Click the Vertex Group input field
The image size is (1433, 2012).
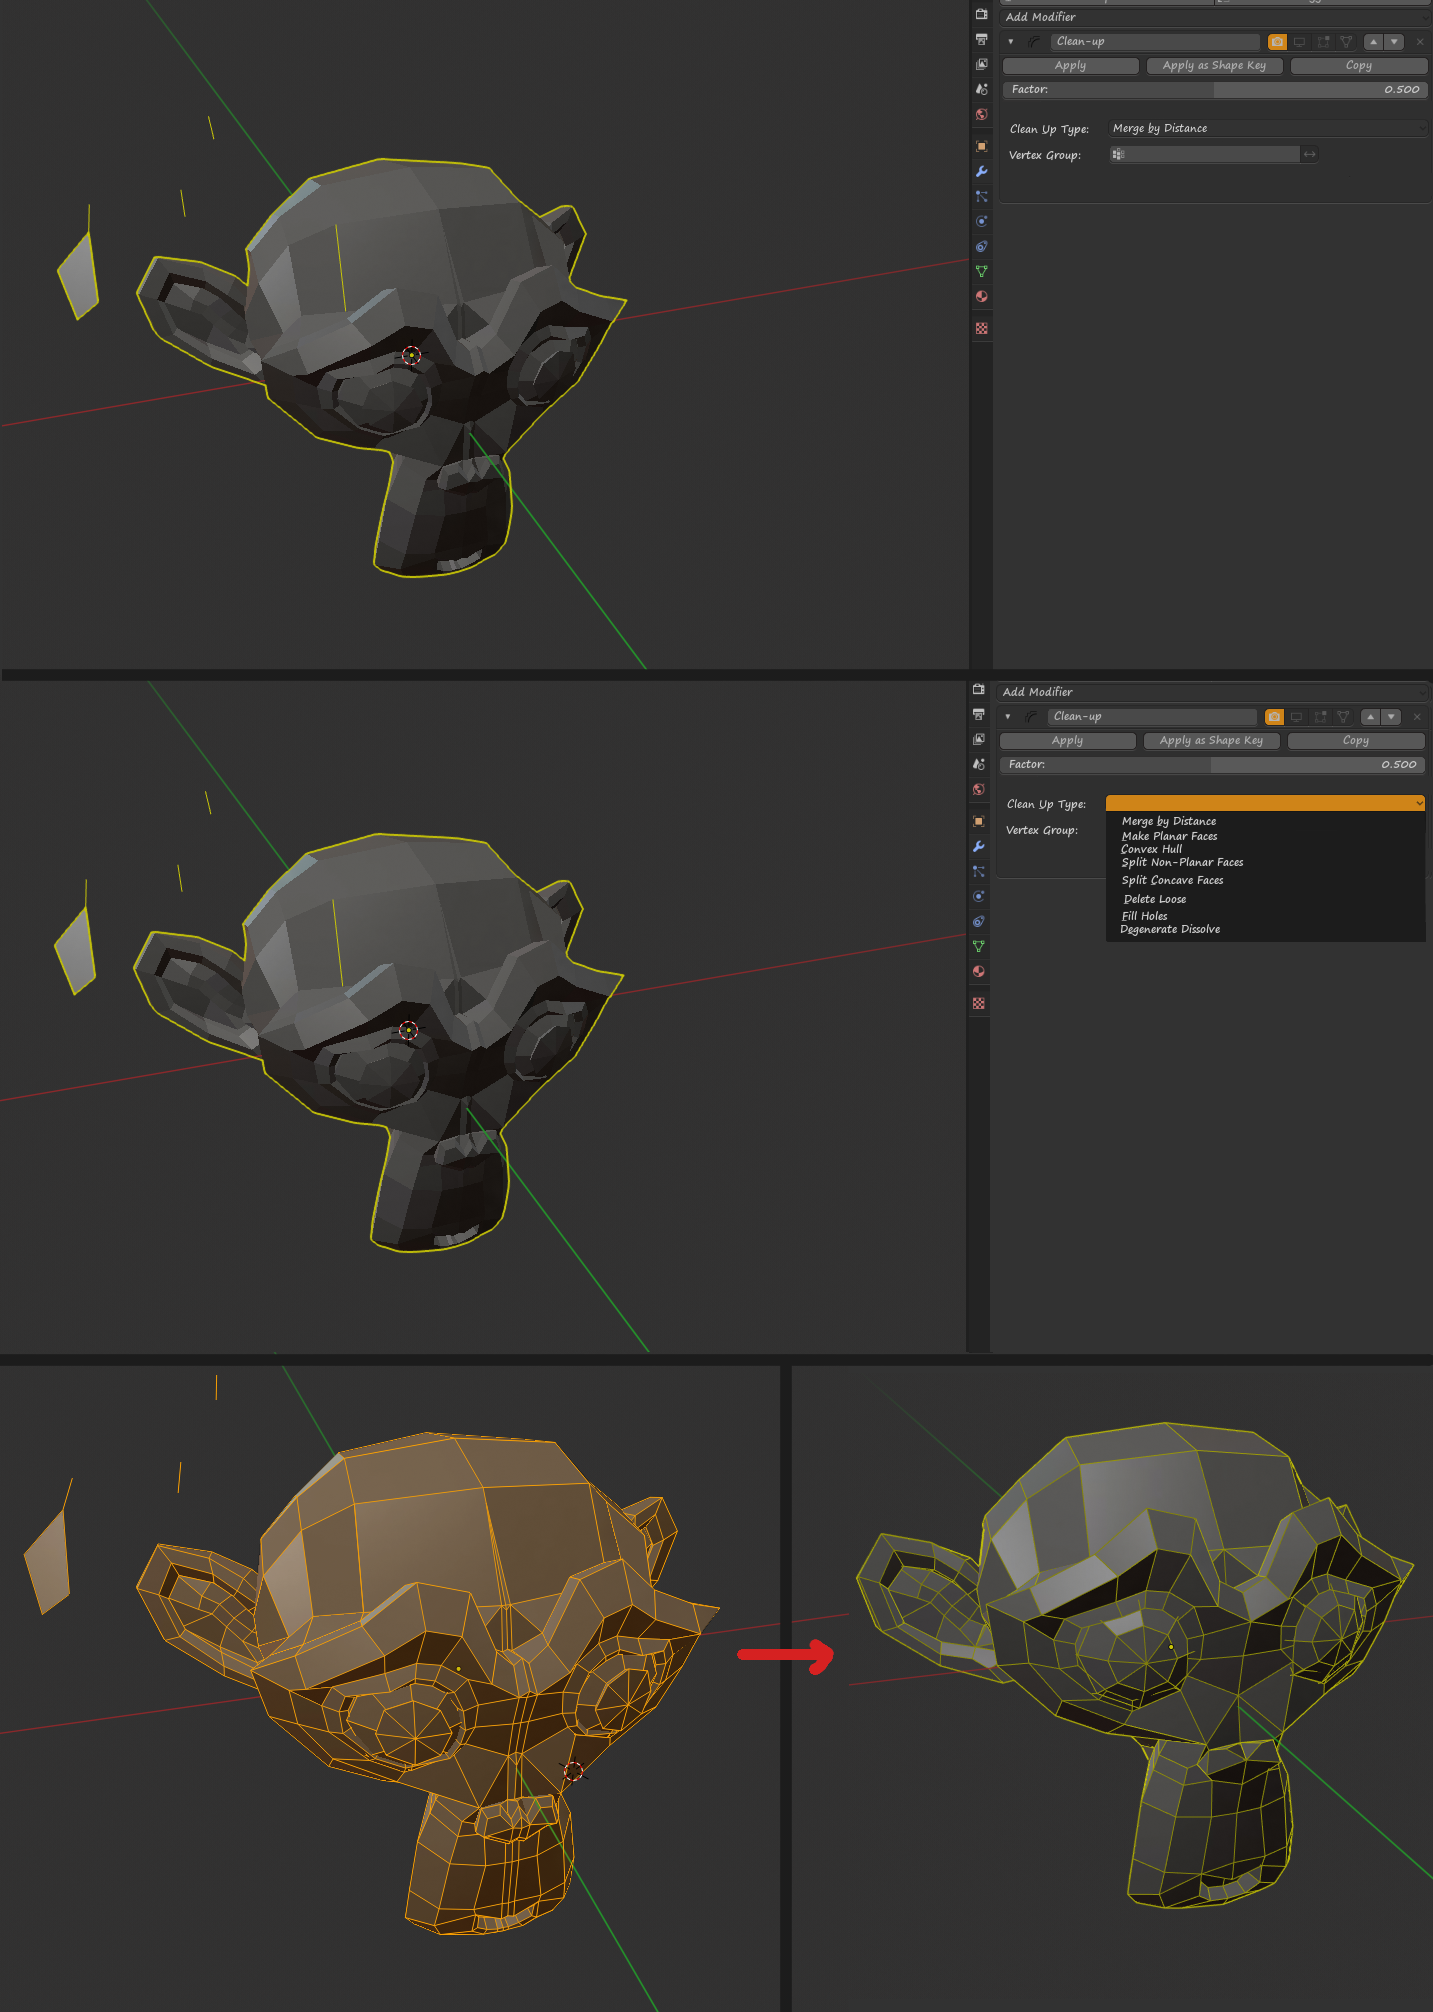1204,154
